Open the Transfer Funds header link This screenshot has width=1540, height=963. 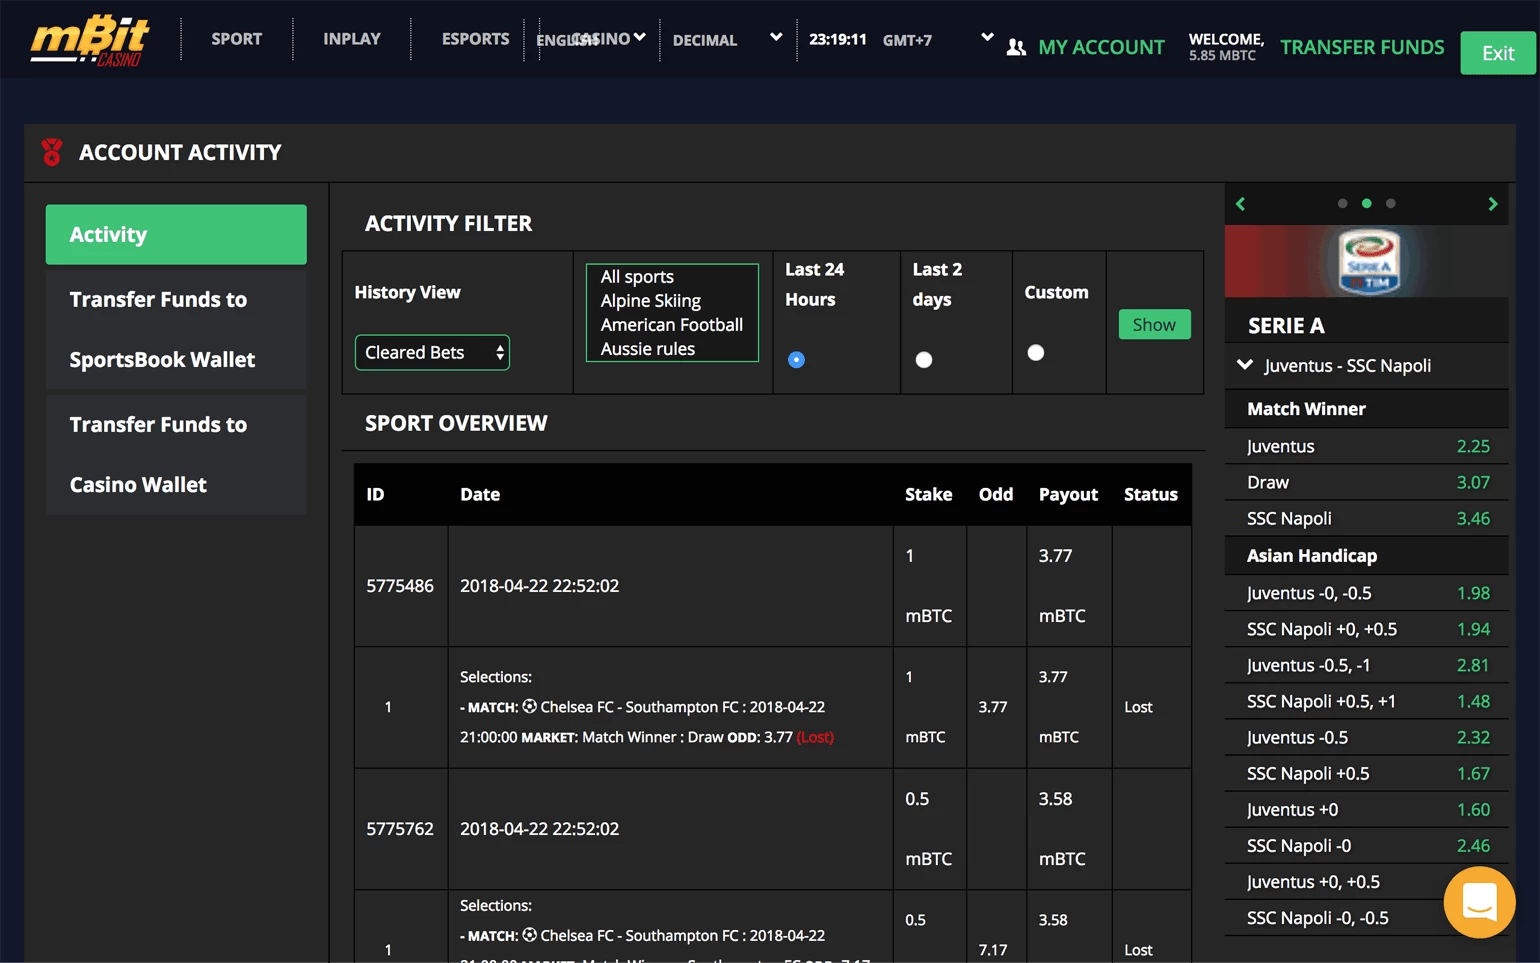click(x=1362, y=47)
